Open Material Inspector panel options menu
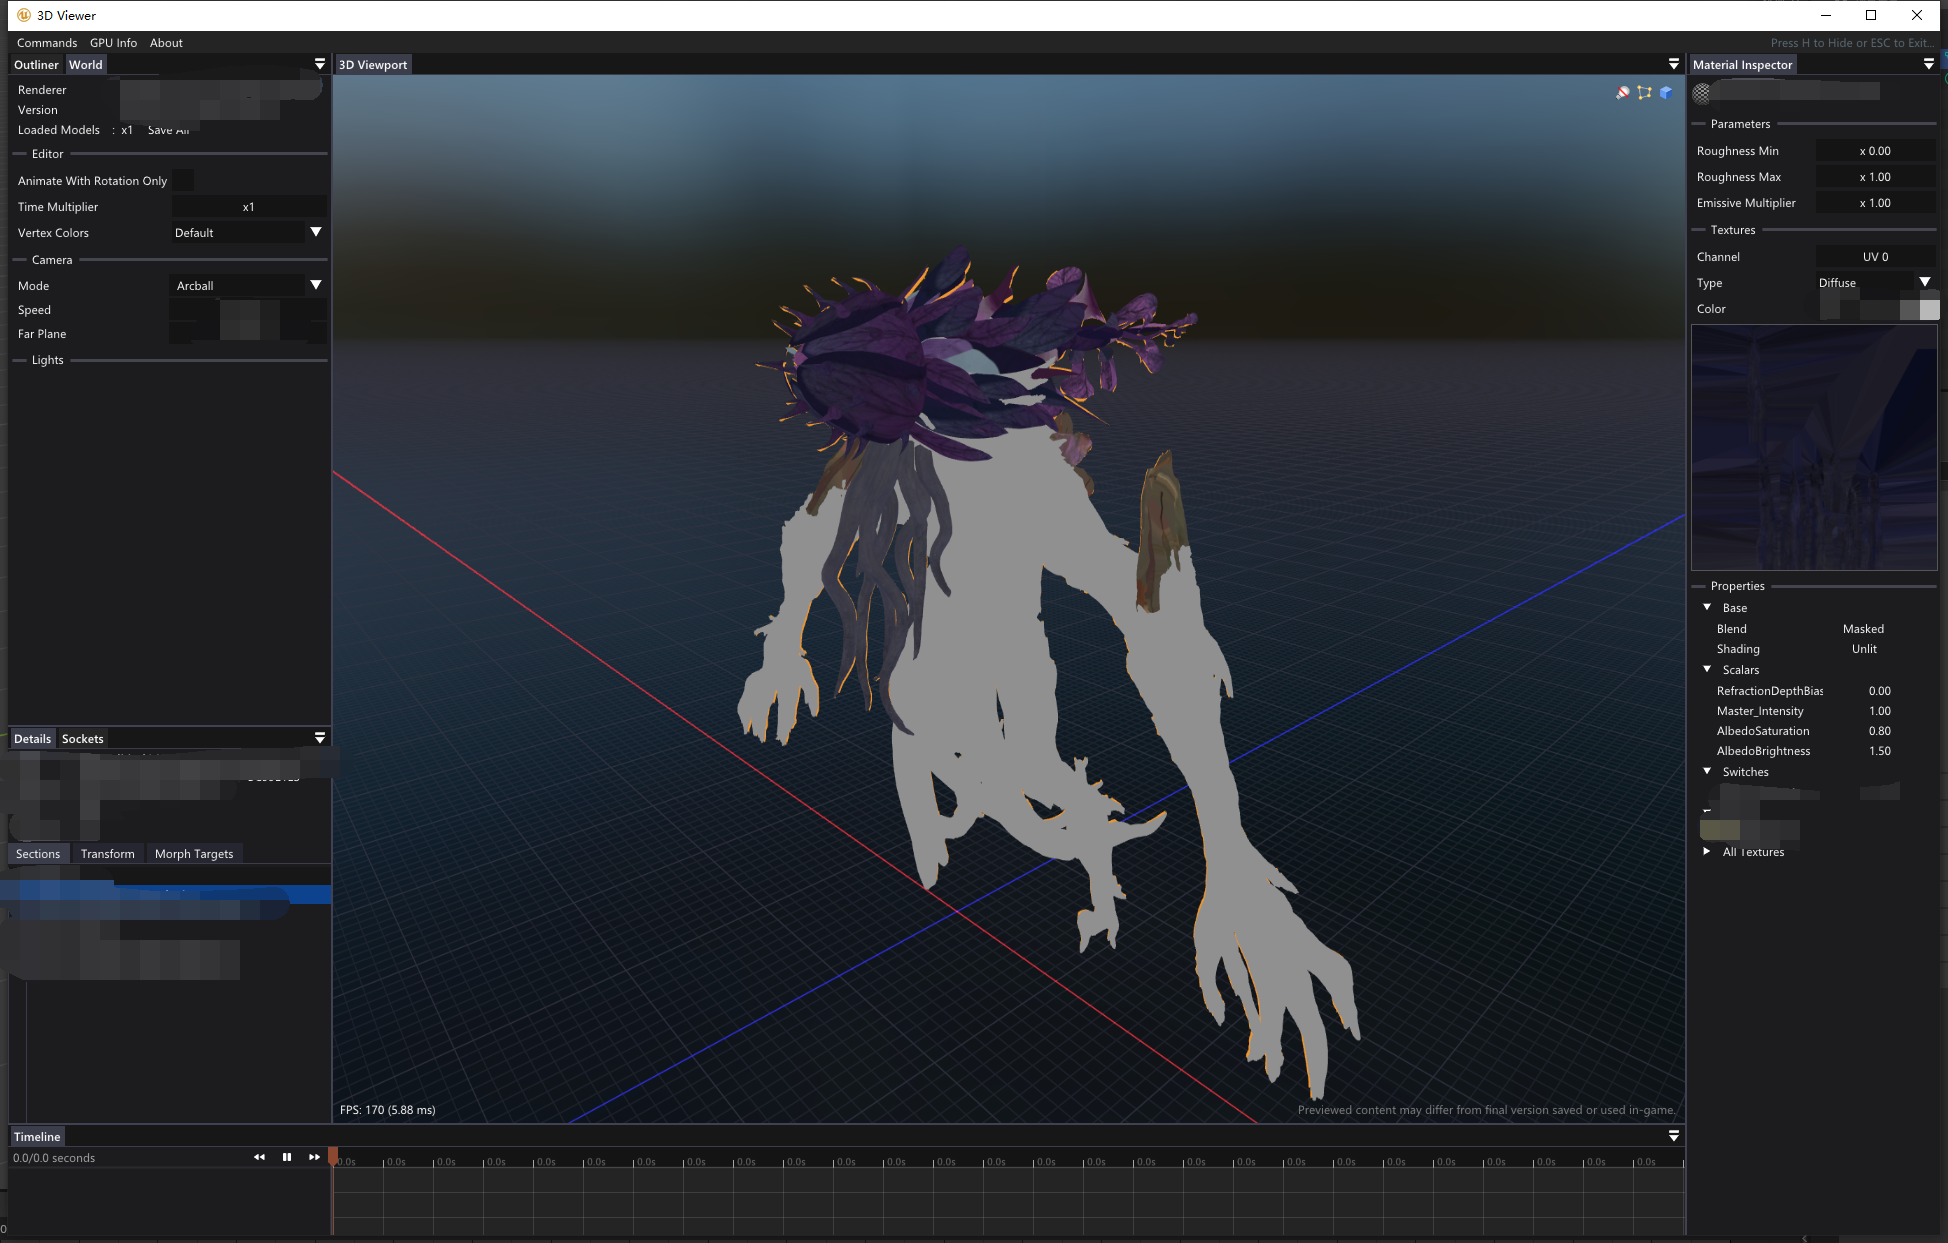This screenshot has height=1243, width=1948. (1928, 64)
